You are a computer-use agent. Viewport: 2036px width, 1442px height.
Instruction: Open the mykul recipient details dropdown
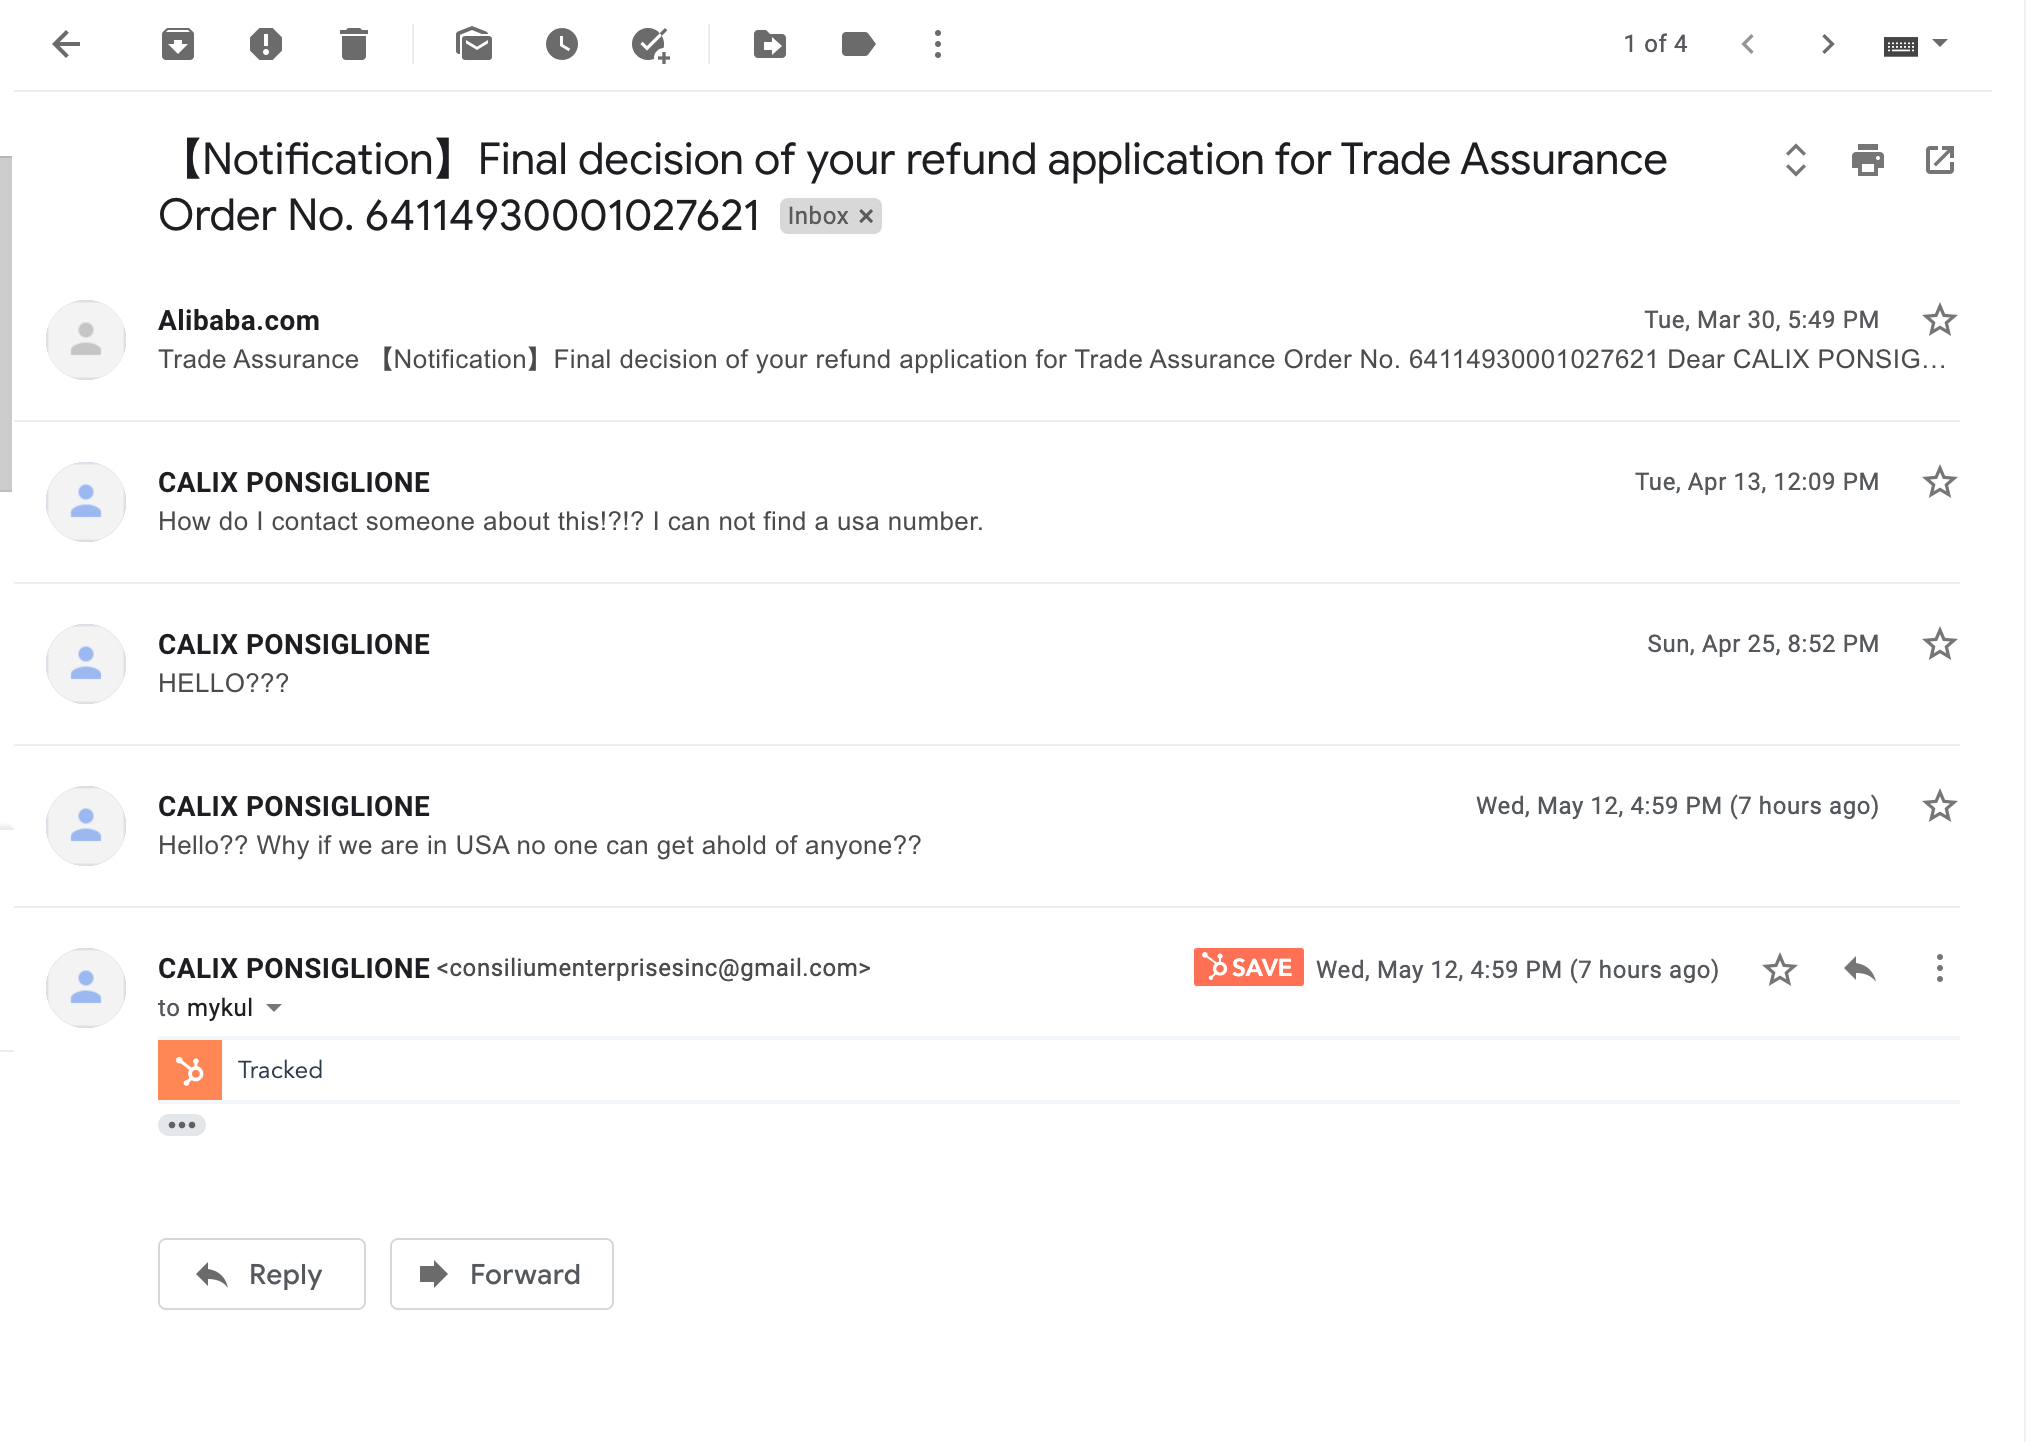274,1007
